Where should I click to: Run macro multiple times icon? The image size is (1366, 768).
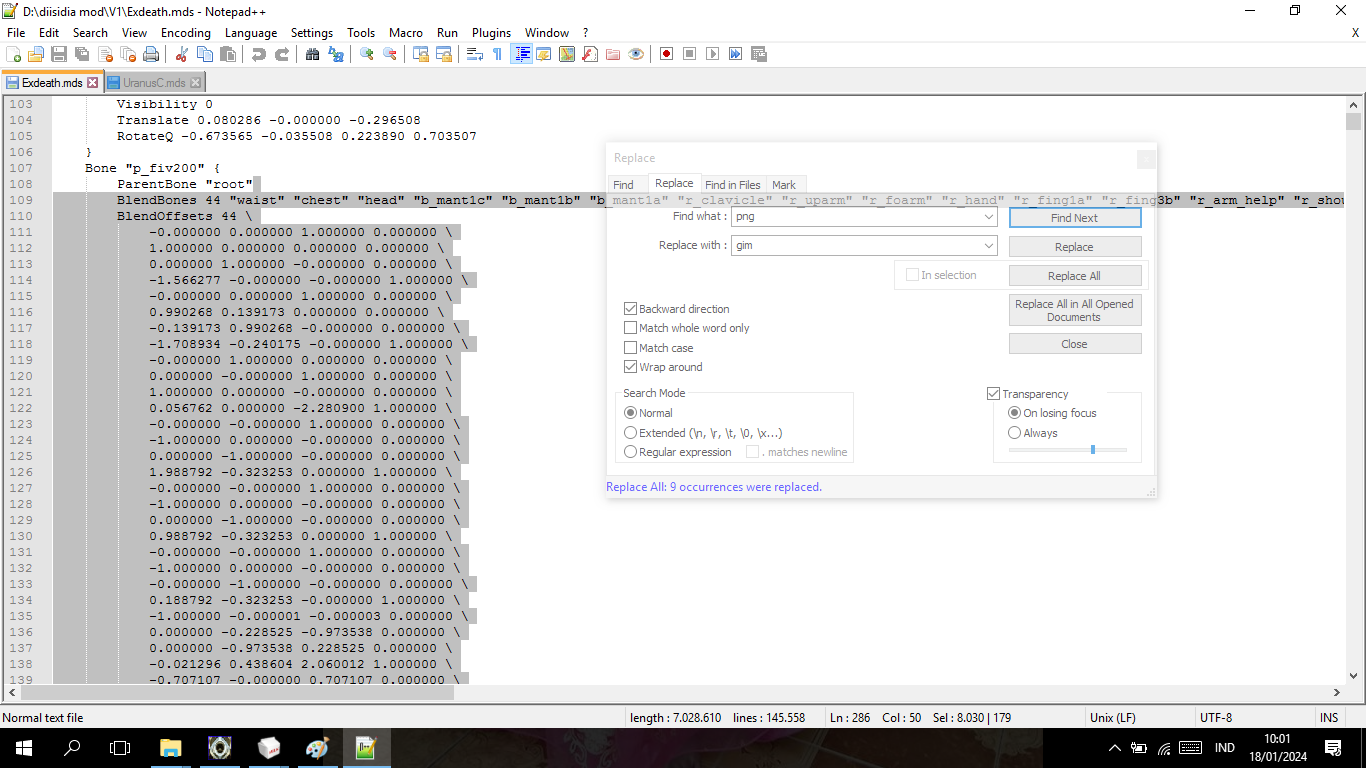point(735,54)
